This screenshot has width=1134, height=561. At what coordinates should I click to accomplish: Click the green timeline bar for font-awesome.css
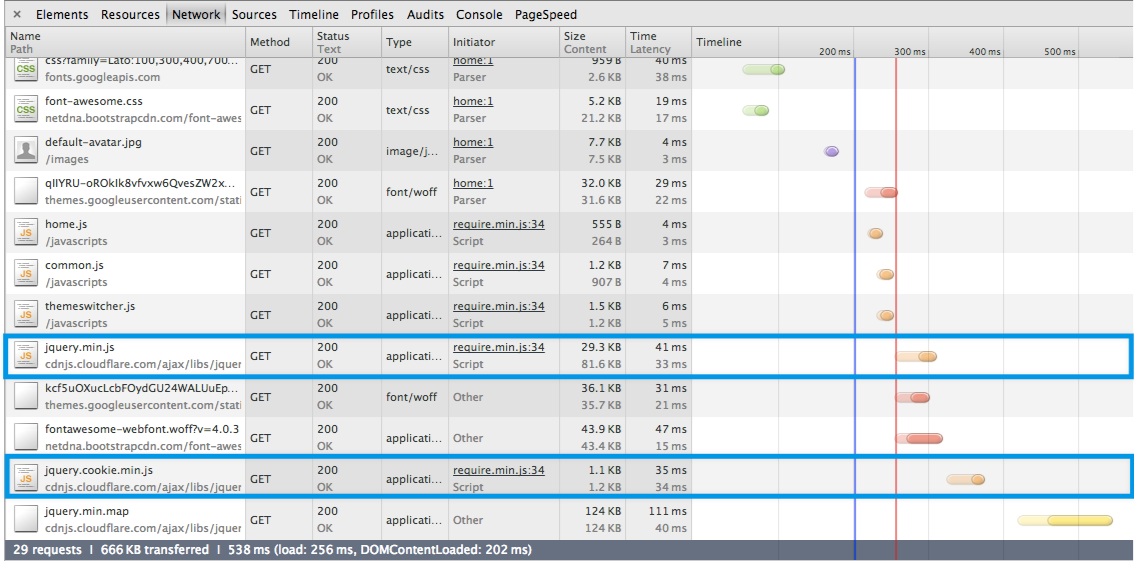tap(756, 111)
